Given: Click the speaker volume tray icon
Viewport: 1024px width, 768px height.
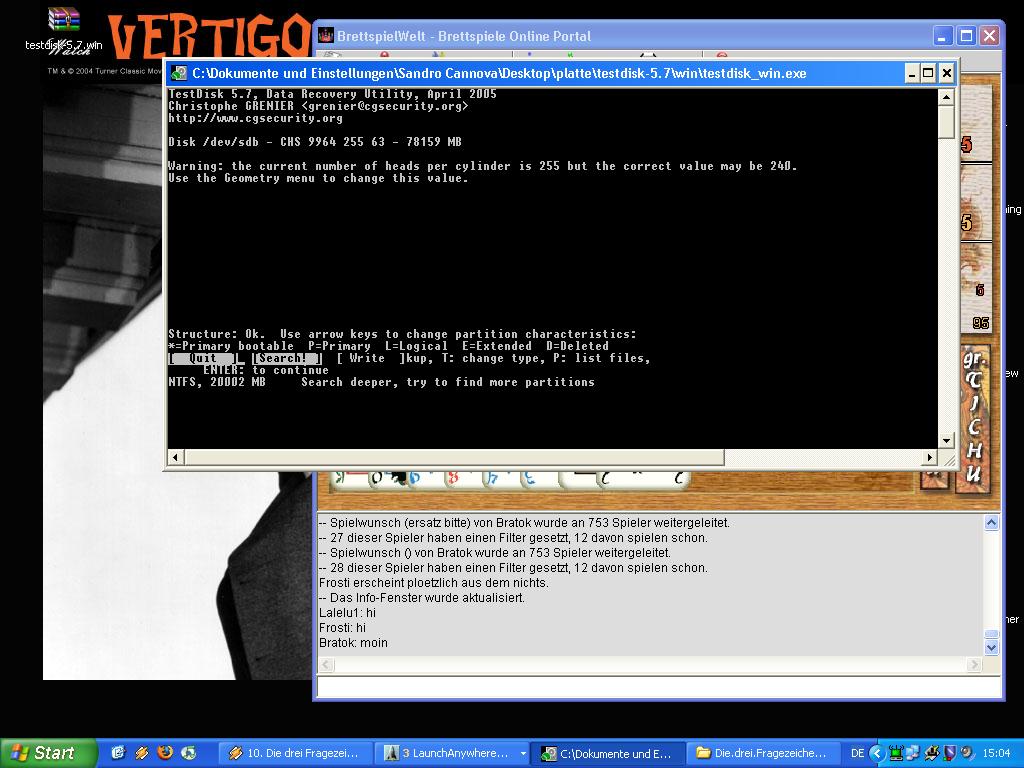Looking at the screenshot, I should coord(967,753).
